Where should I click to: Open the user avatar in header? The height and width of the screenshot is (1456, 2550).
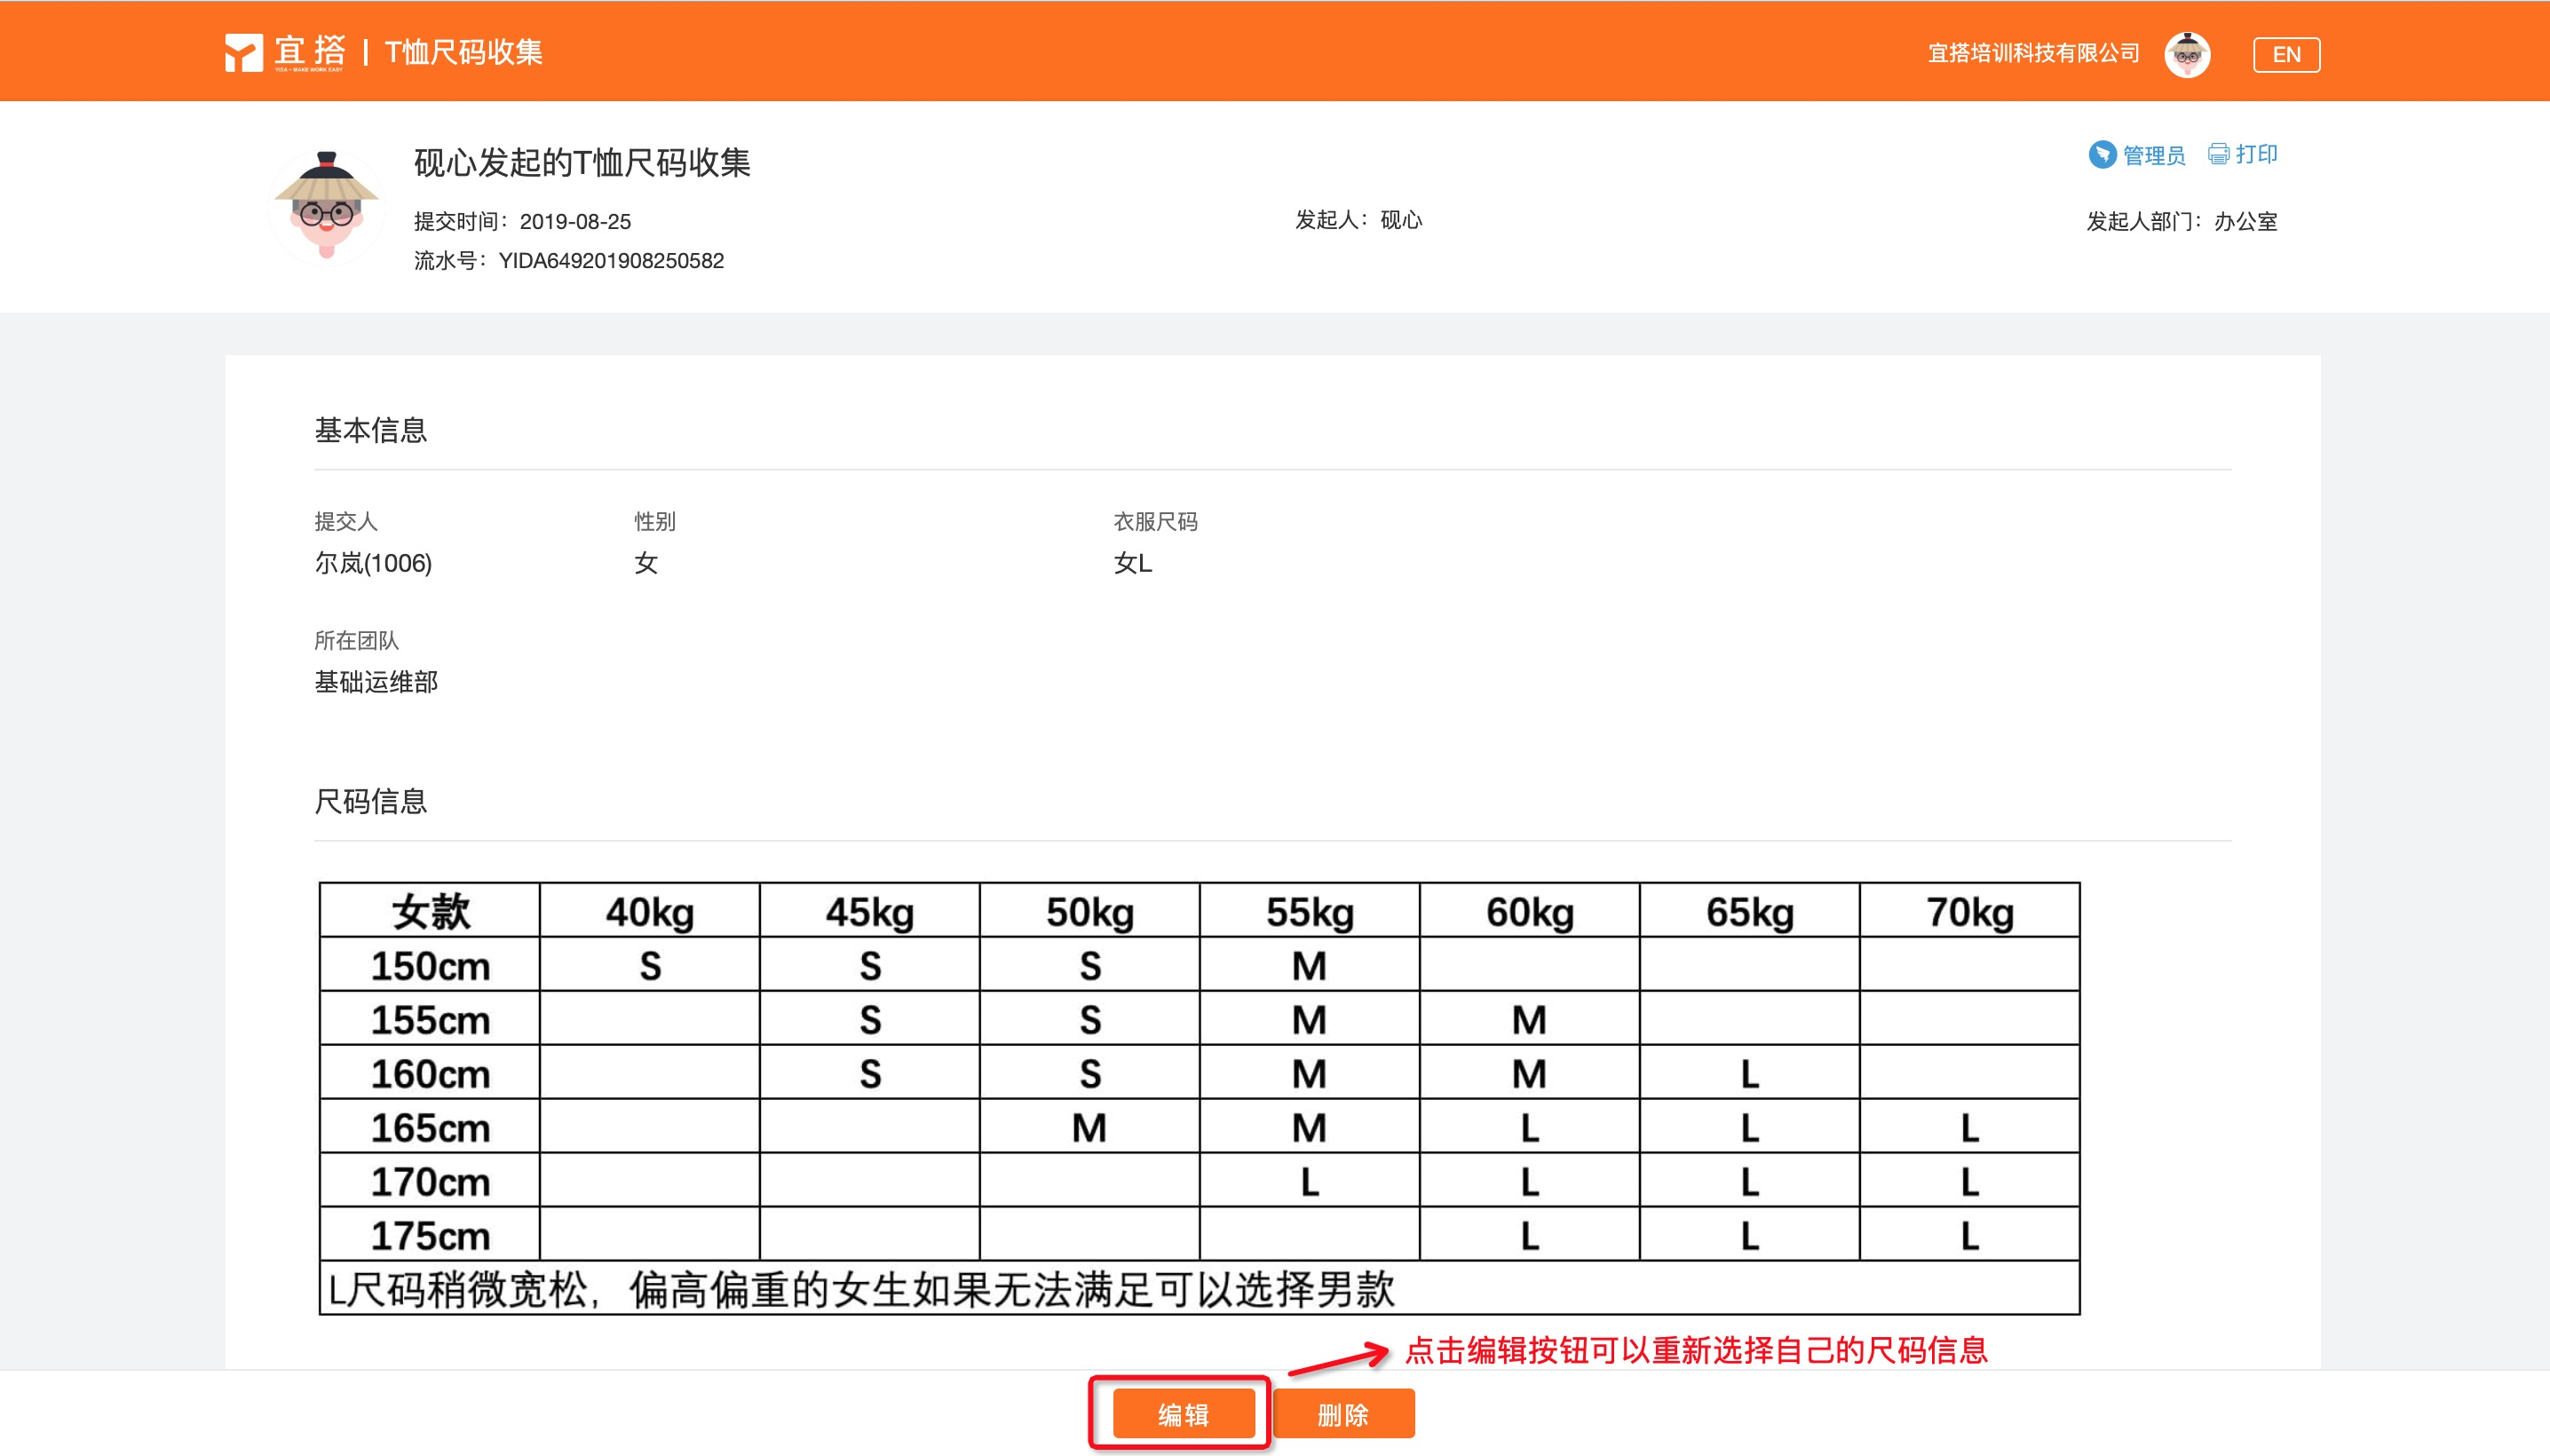click(x=2186, y=54)
